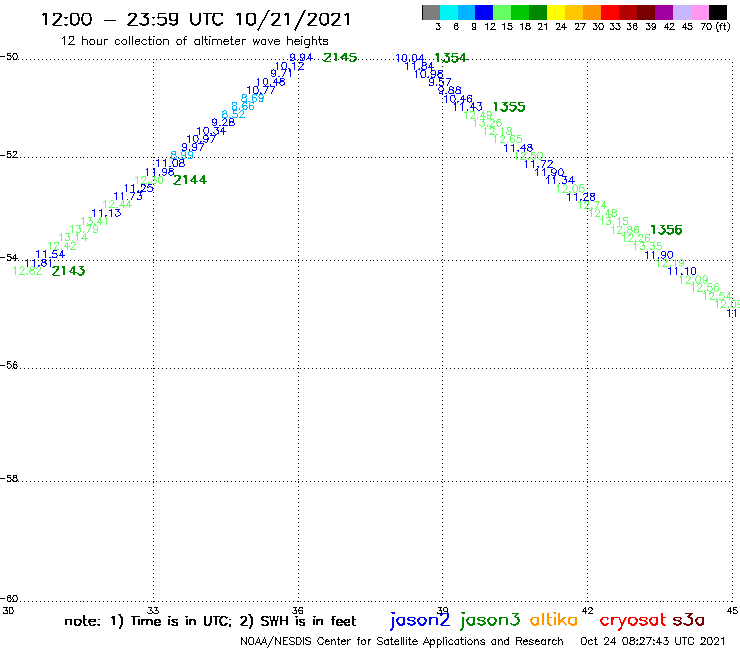The height and width of the screenshot is (650, 740).
Task: Click the wave height value 11.10
Action: coord(682,271)
